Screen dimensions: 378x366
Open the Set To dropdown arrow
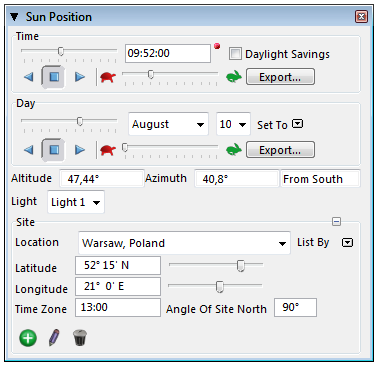pyautogui.click(x=298, y=124)
